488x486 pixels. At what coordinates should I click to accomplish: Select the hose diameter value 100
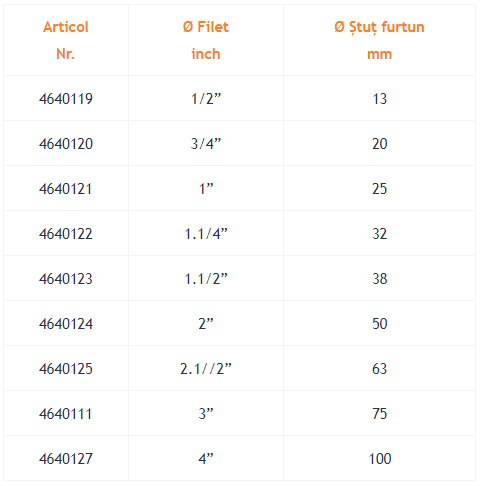pyautogui.click(x=379, y=459)
